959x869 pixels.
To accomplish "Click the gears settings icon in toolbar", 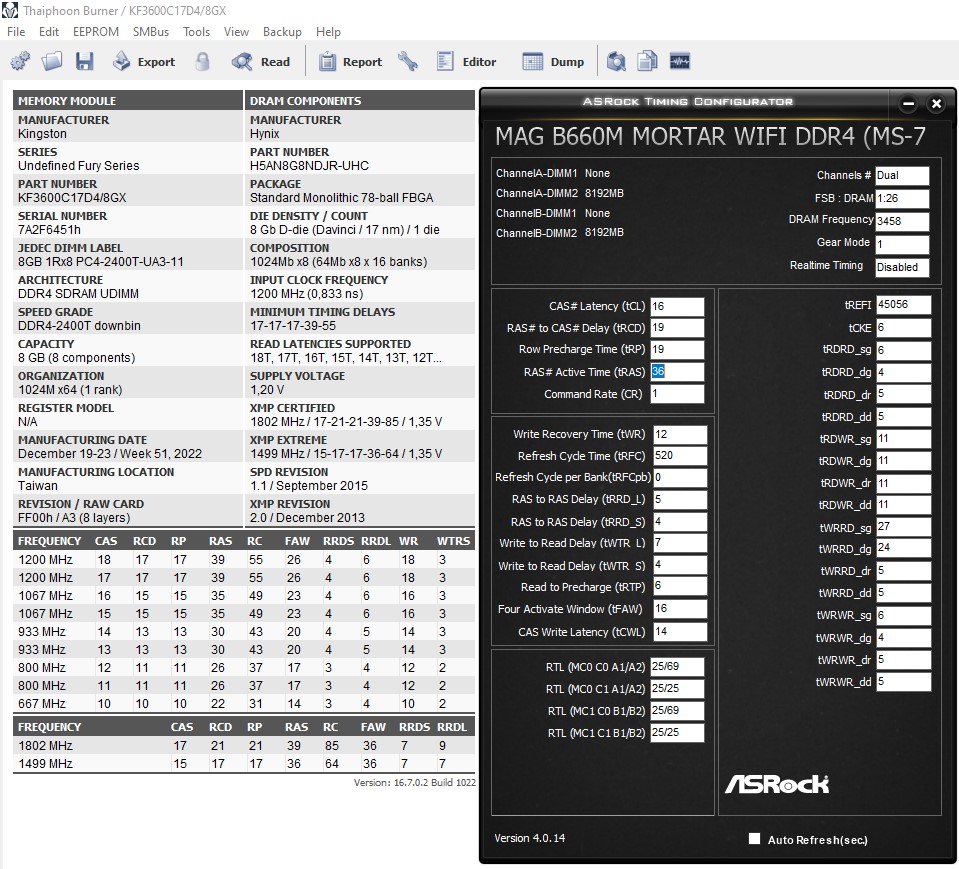I will point(20,61).
